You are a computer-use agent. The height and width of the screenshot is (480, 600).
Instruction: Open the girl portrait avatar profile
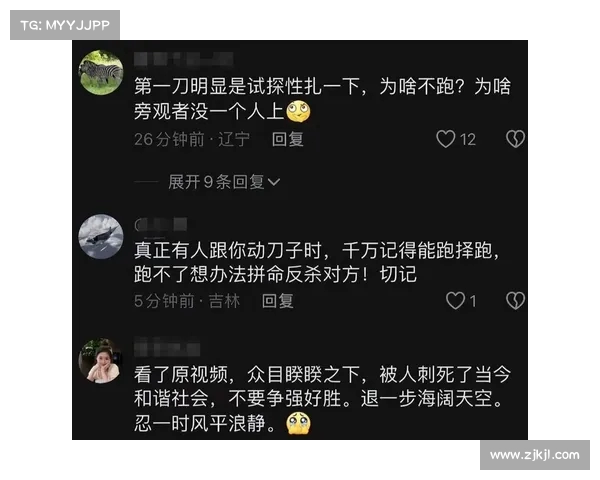(x=101, y=361)
